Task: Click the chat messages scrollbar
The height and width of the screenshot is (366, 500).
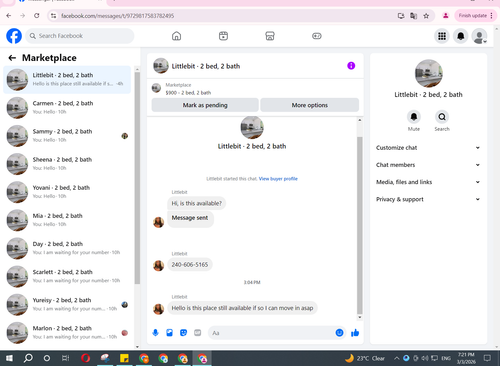Action: [360, 225]
